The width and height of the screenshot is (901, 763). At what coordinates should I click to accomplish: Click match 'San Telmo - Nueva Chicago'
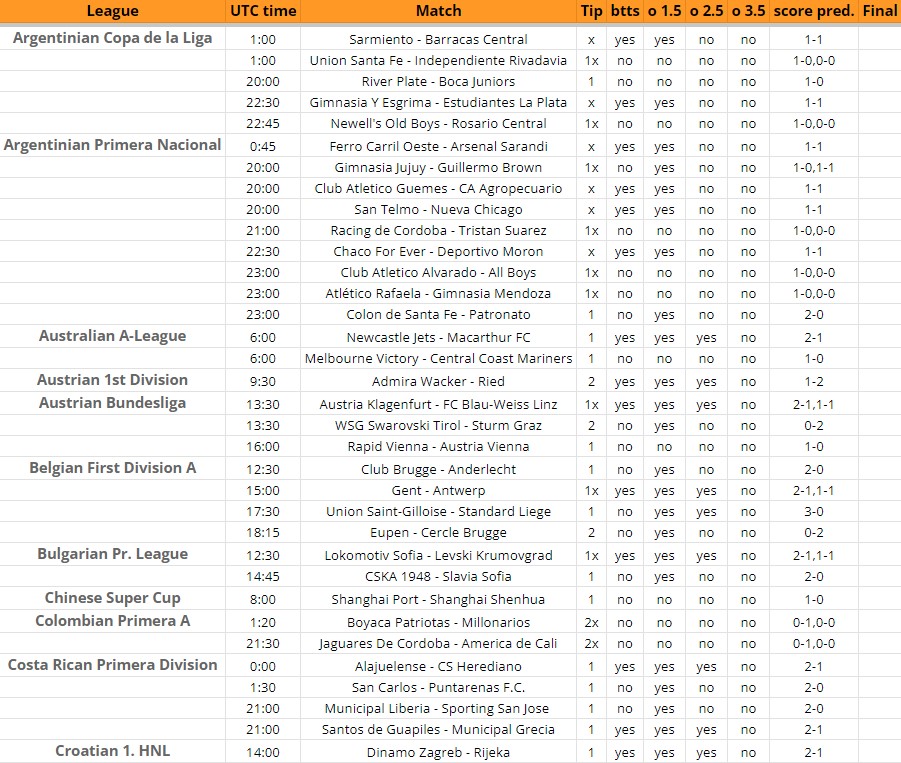point(438,210)
